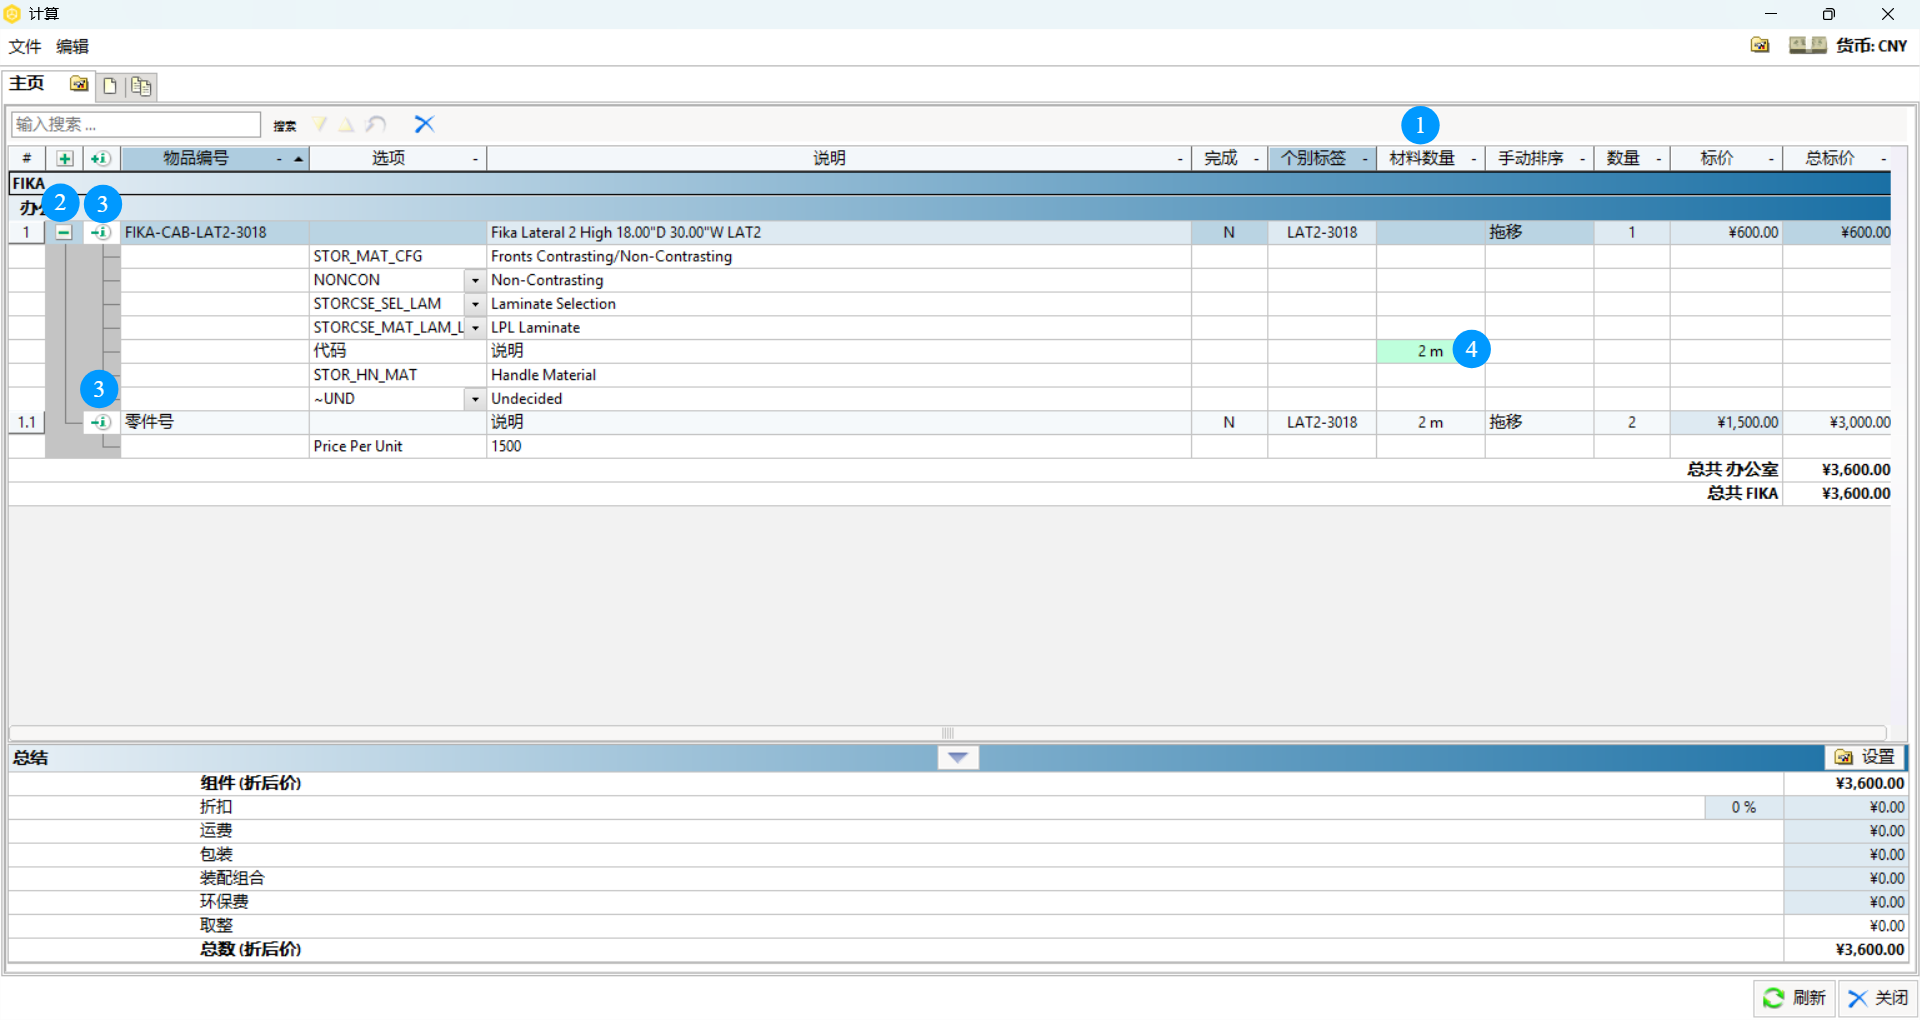Image resolution: width=1920 pixels, height=1020 pixels.
Task: Click the 计算 app icon in title bar
Action: pyautogui.click(x=12, y=14)
